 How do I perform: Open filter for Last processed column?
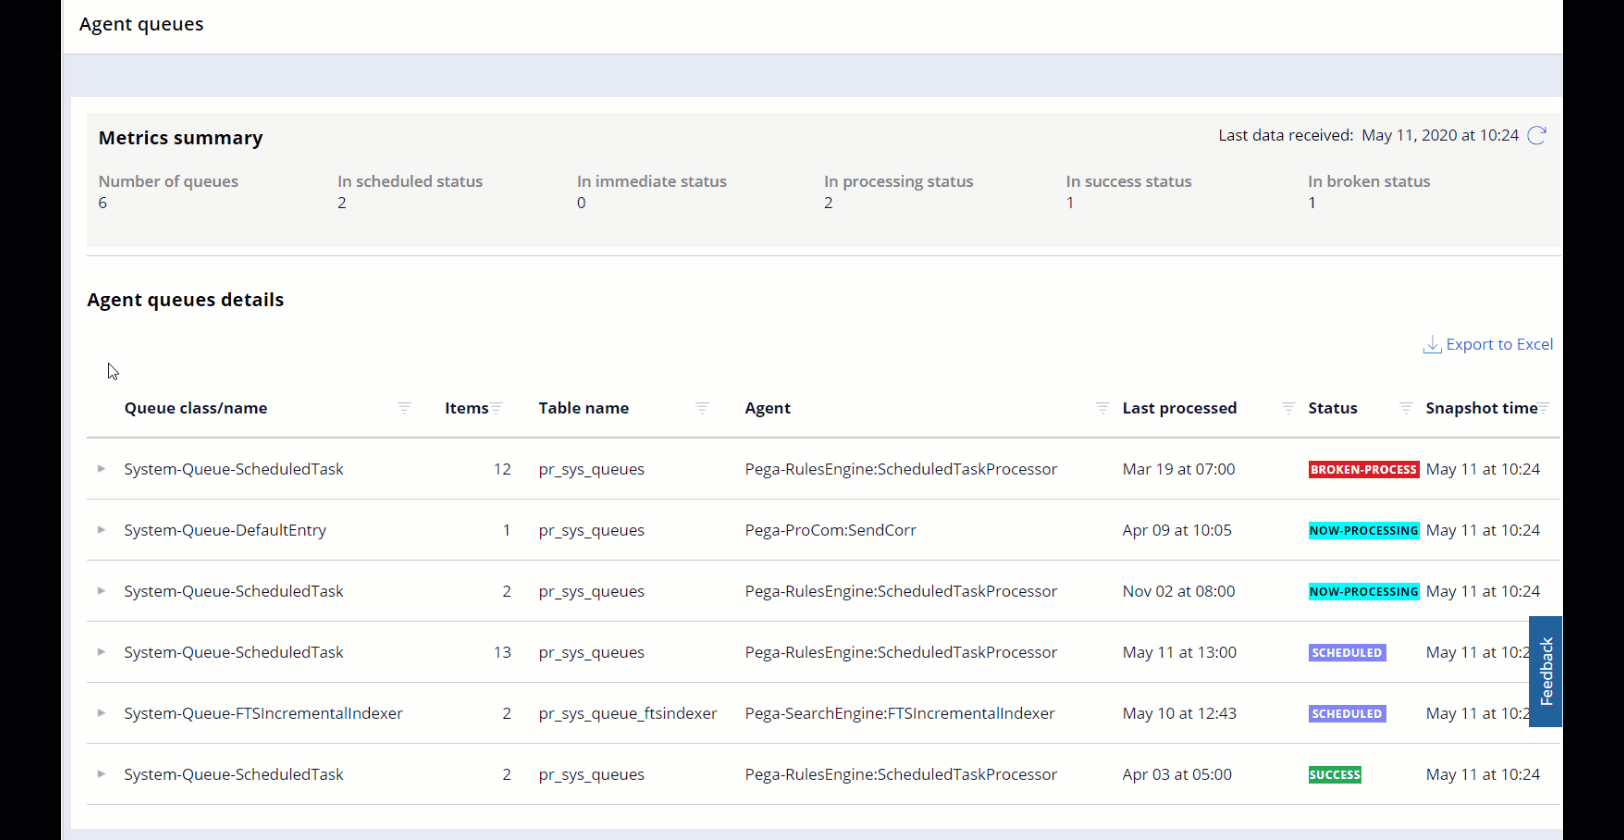(x=1288, y=408)
